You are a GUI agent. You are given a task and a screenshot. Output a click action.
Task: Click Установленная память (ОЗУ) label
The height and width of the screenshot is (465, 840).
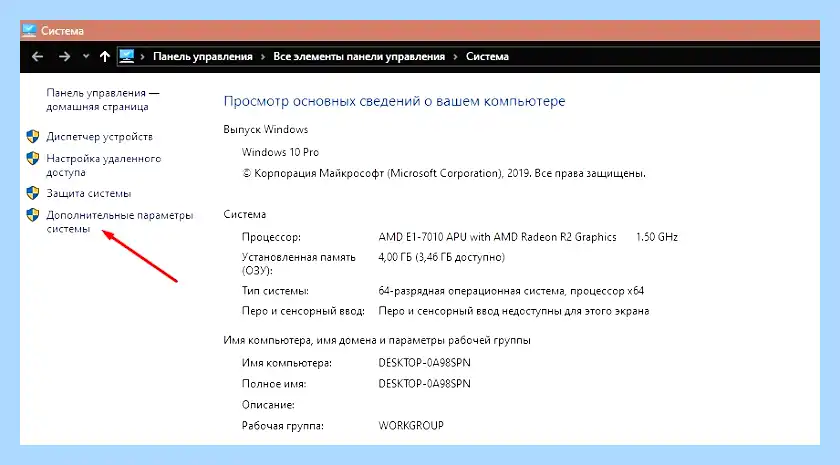298,264
